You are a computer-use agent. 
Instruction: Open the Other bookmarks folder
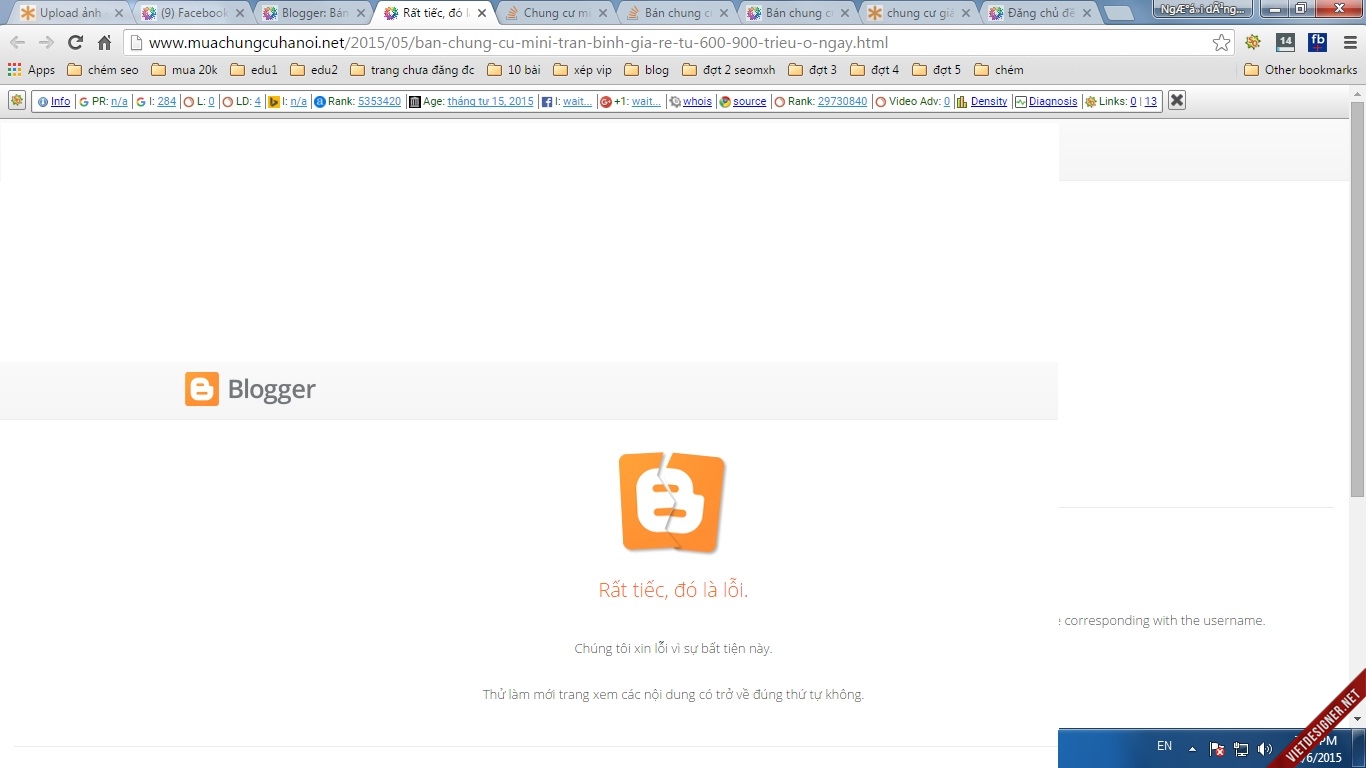[1301, 70]
